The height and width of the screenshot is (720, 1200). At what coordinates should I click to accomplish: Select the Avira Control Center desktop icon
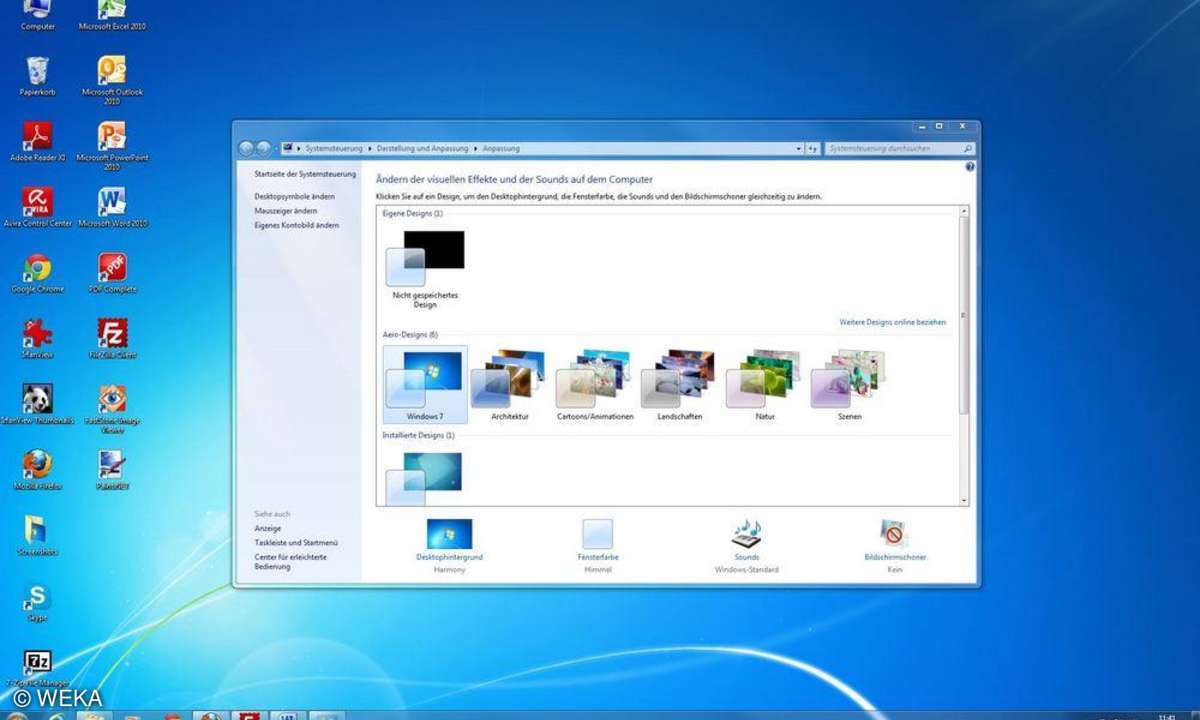click(37, 207)
